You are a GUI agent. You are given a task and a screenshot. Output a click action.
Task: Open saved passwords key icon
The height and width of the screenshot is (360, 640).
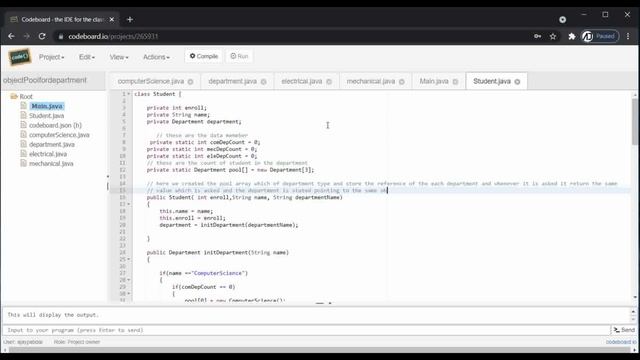[538, 36]
